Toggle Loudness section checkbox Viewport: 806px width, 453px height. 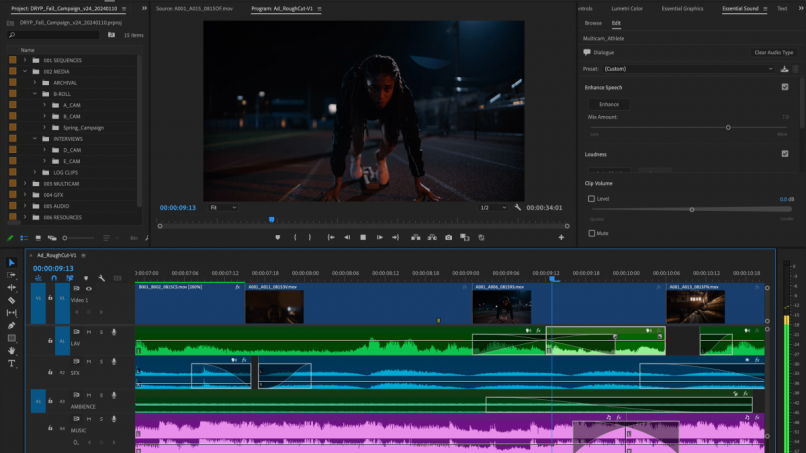click(785, 154)
